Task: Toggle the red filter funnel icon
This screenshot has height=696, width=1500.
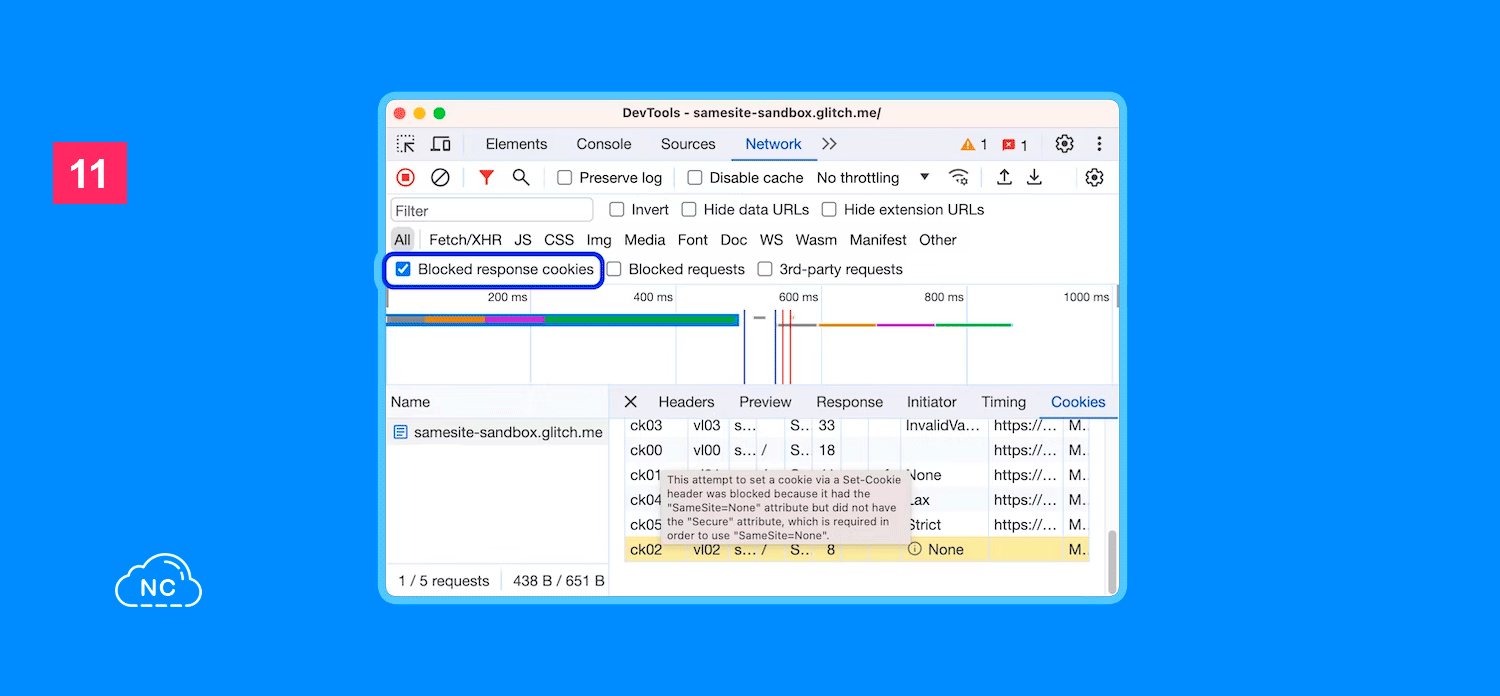Action: coord(486,177)
